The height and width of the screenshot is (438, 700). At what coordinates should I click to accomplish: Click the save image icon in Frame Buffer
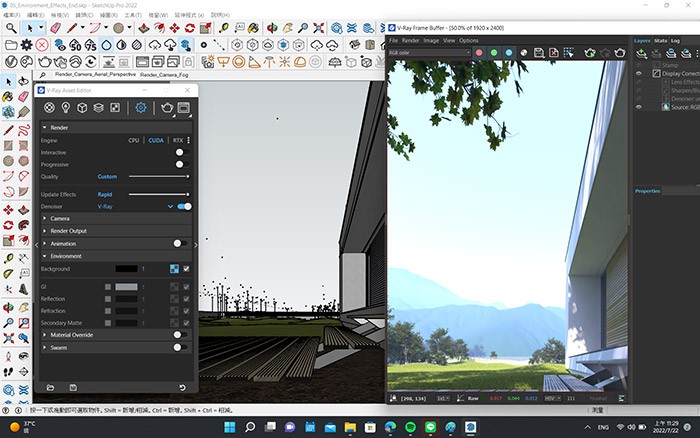point(543,52)
